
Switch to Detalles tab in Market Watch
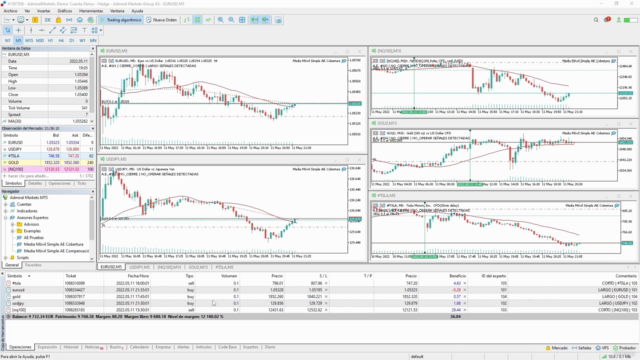(35, 183)
